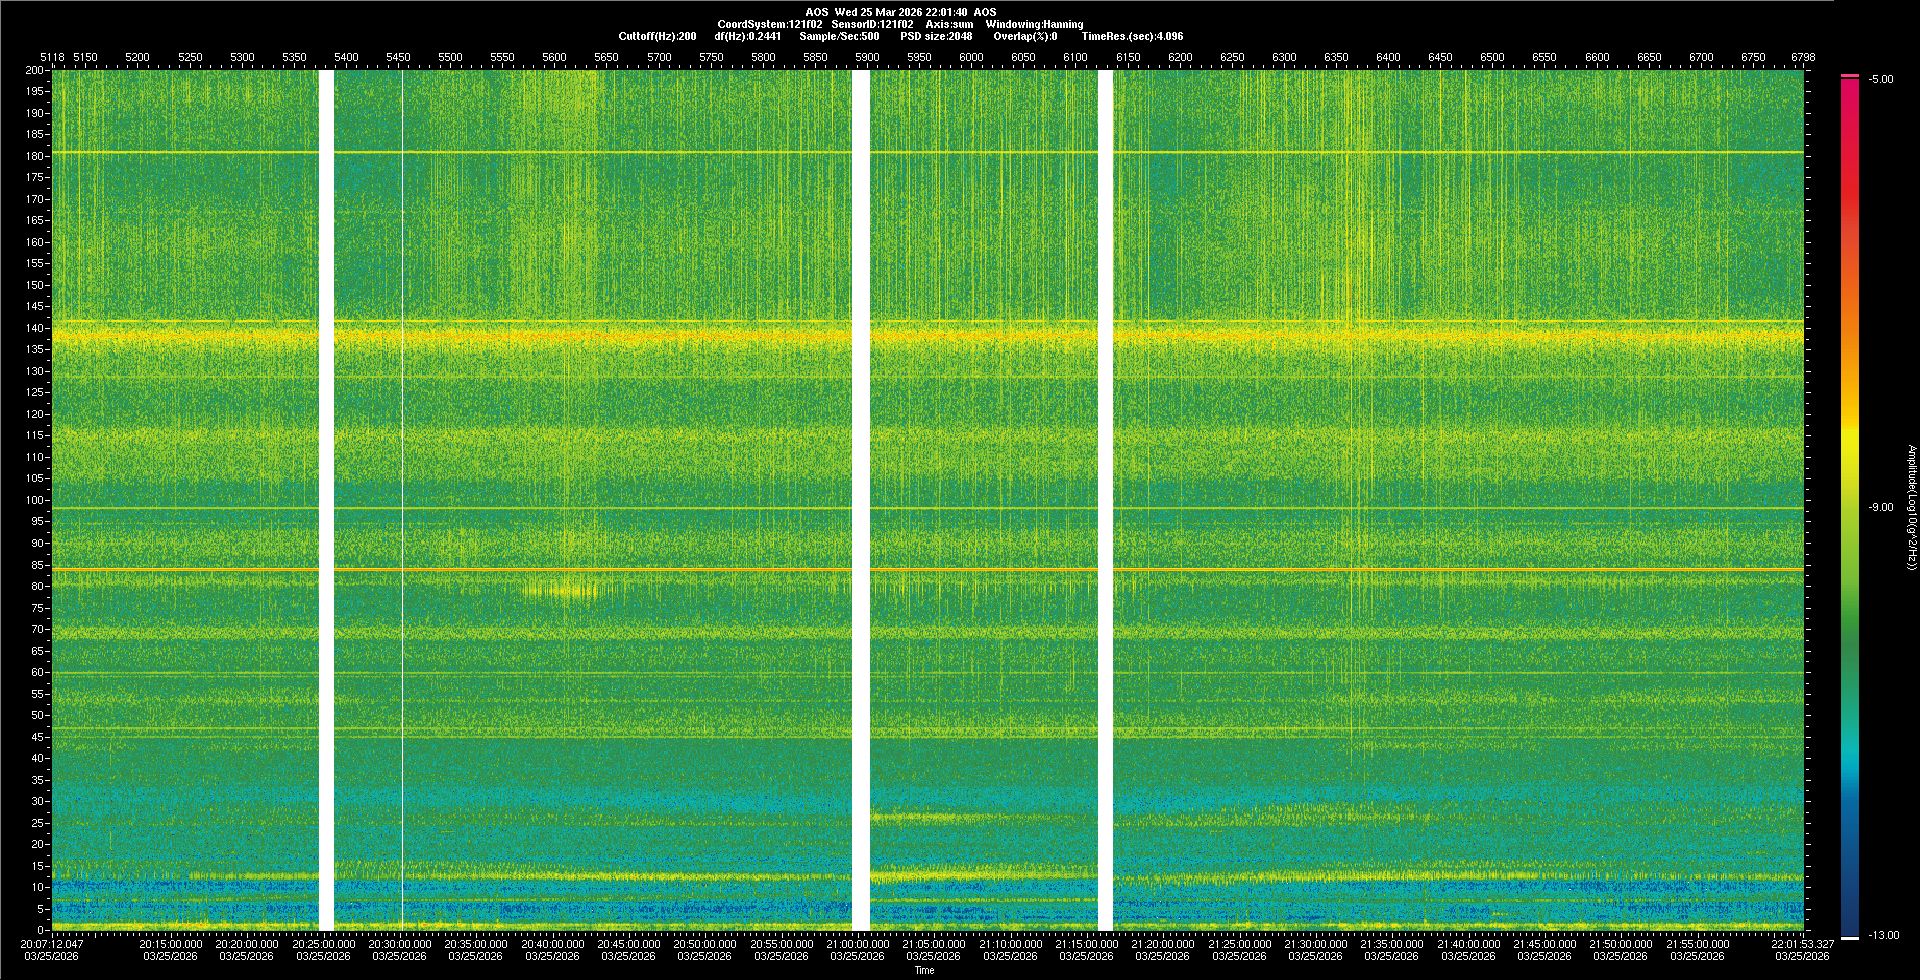Click the bright yellow burst at 80 Hz
The height and width of the screenshot is (980, 1920).
tap(562, 590)
